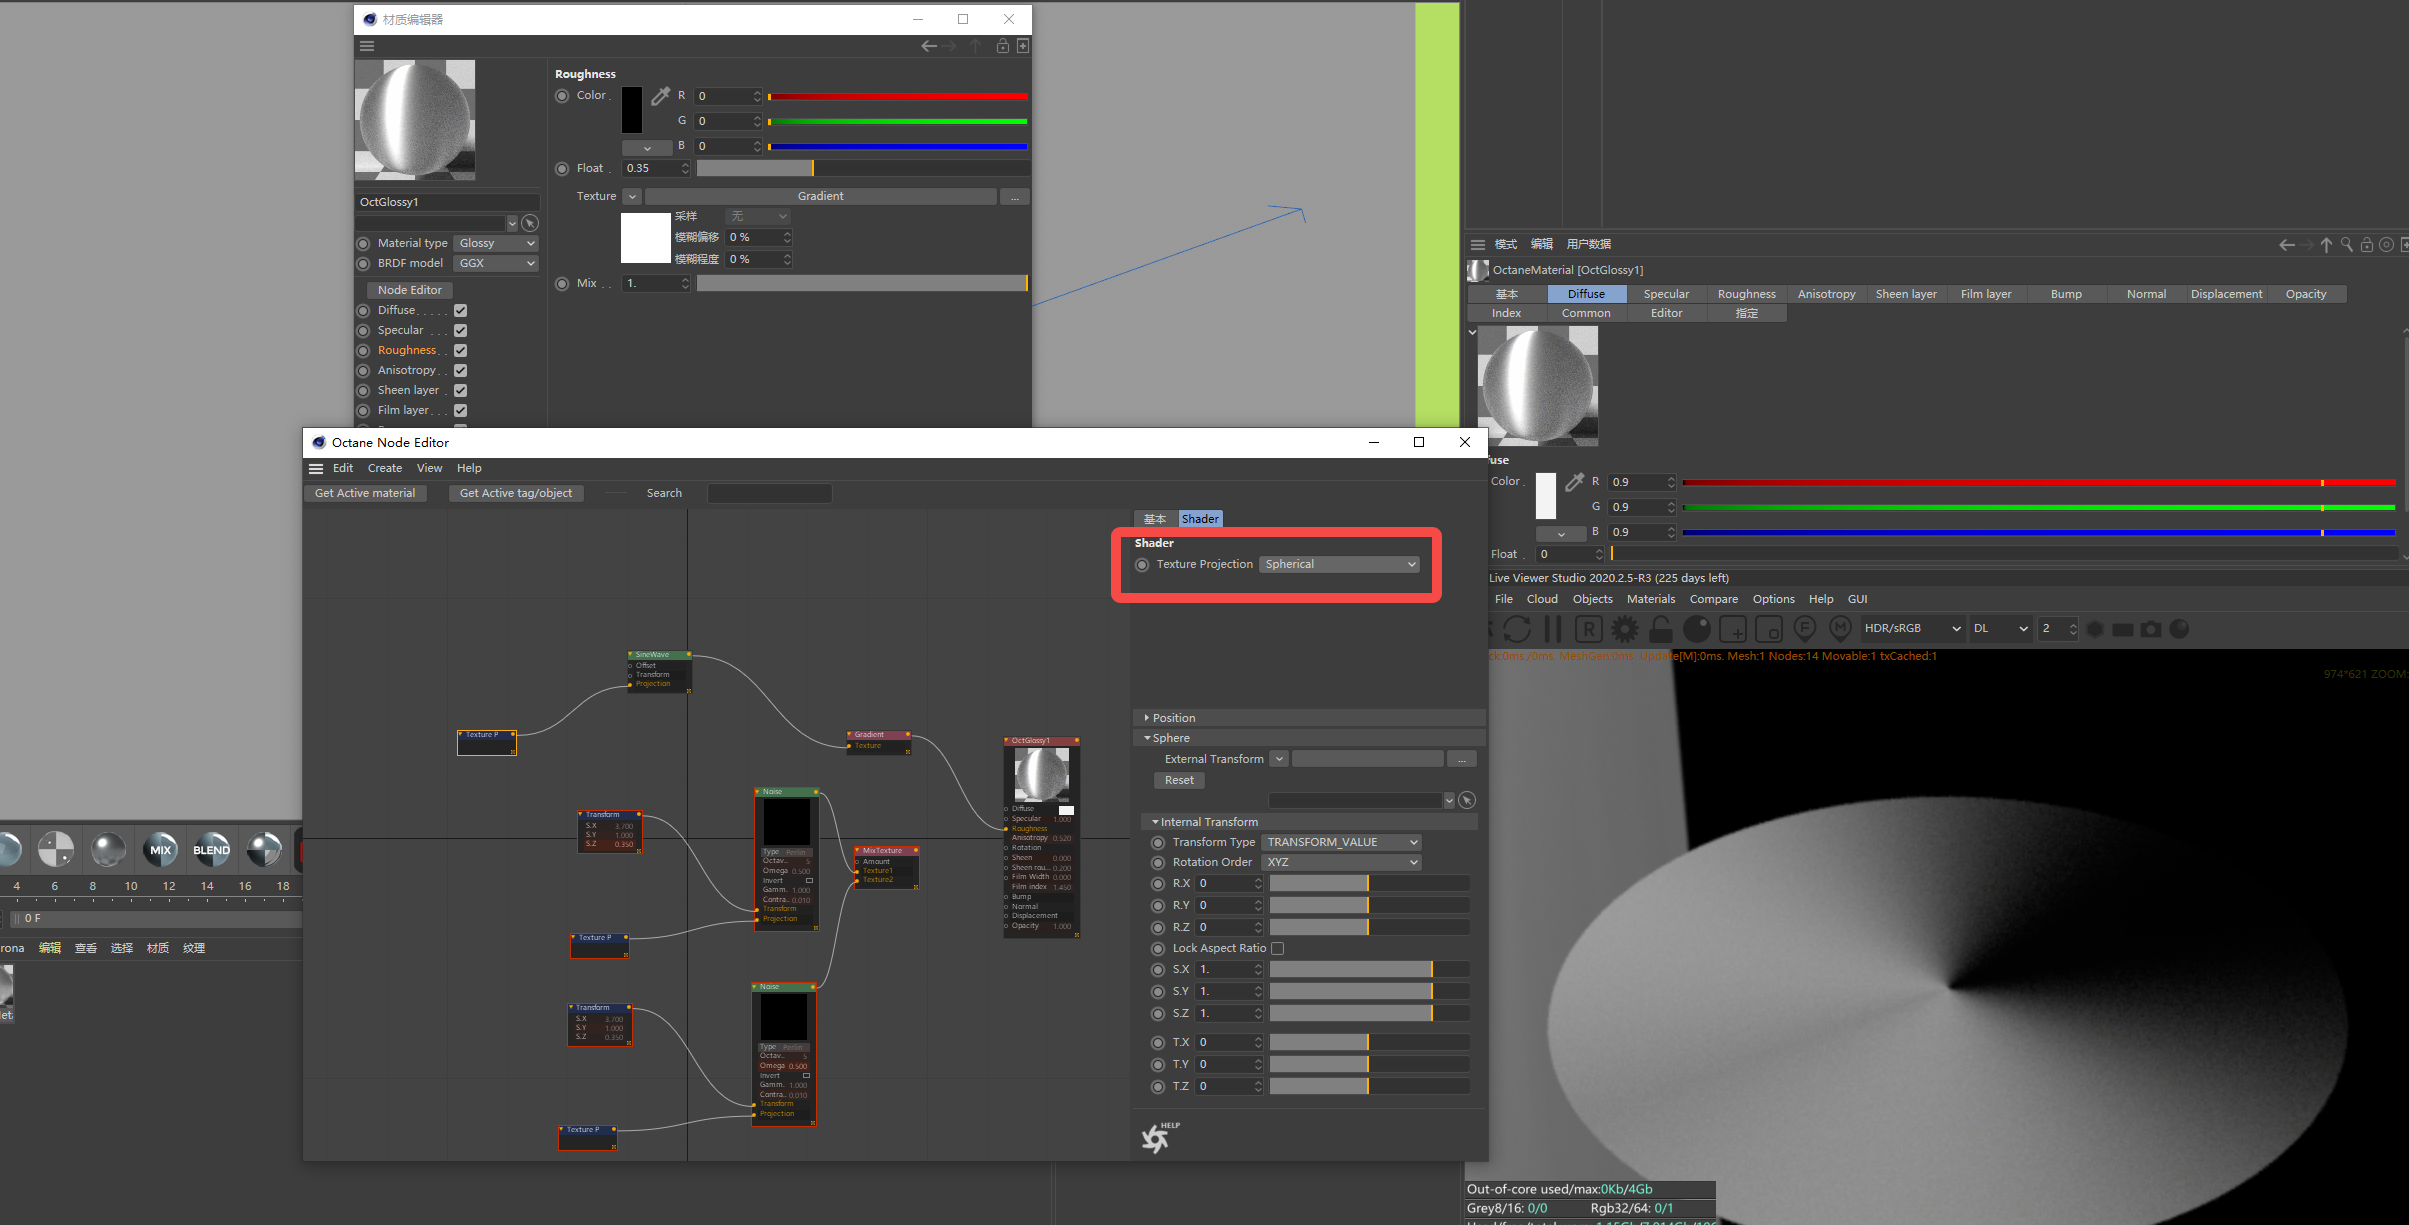
Task: Click the Live Viewer restart render icon
Action: tap(1517, 629)
